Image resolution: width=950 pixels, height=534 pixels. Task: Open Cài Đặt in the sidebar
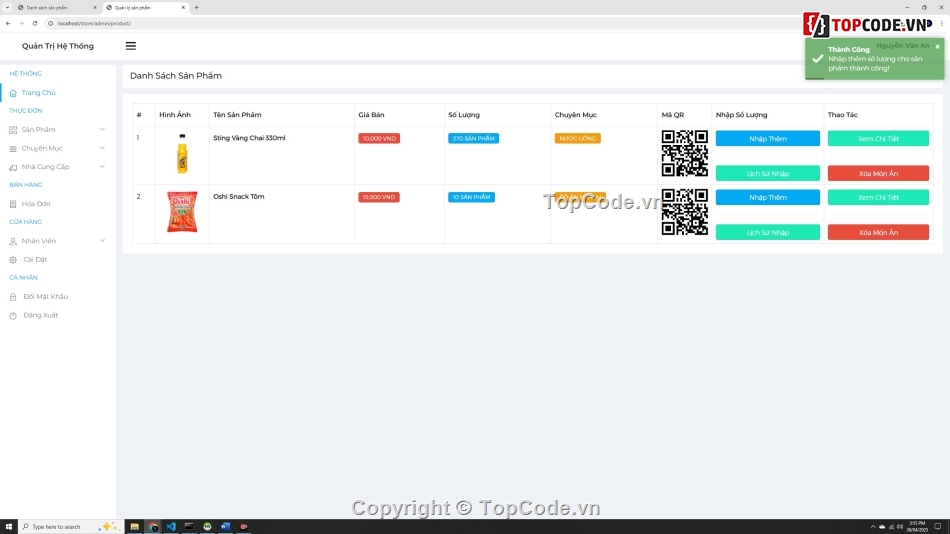pyautogui.click(x=35, y=259)
